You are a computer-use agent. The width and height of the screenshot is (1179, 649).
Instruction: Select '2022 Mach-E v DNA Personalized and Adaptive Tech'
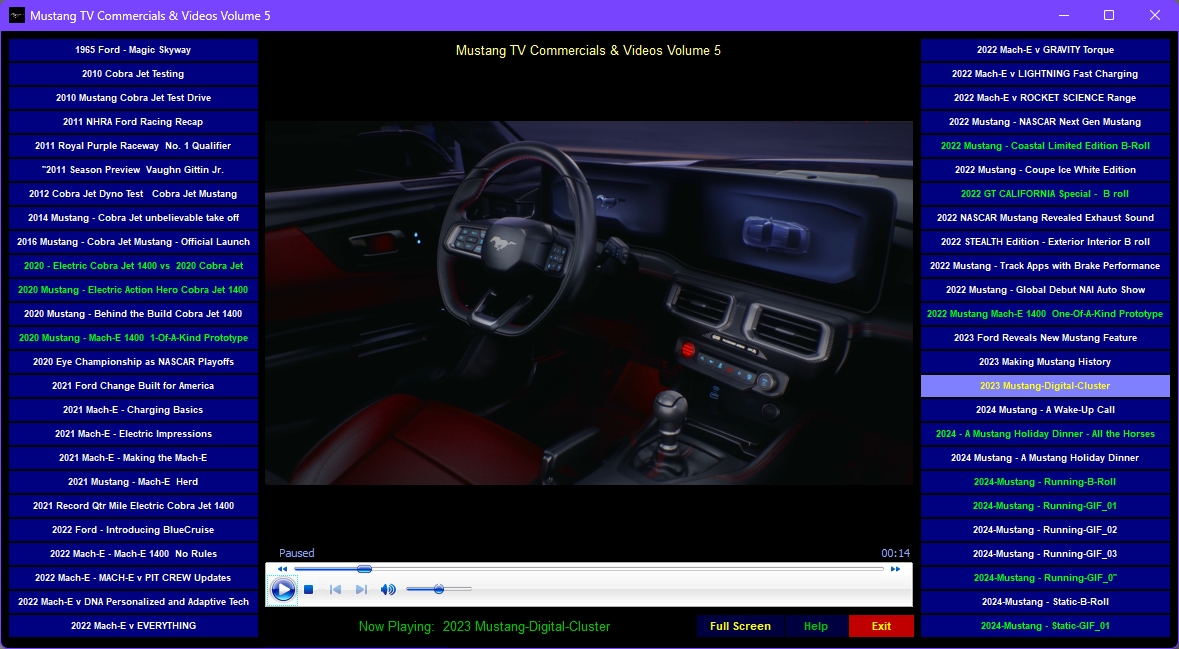tap(133, 602)
